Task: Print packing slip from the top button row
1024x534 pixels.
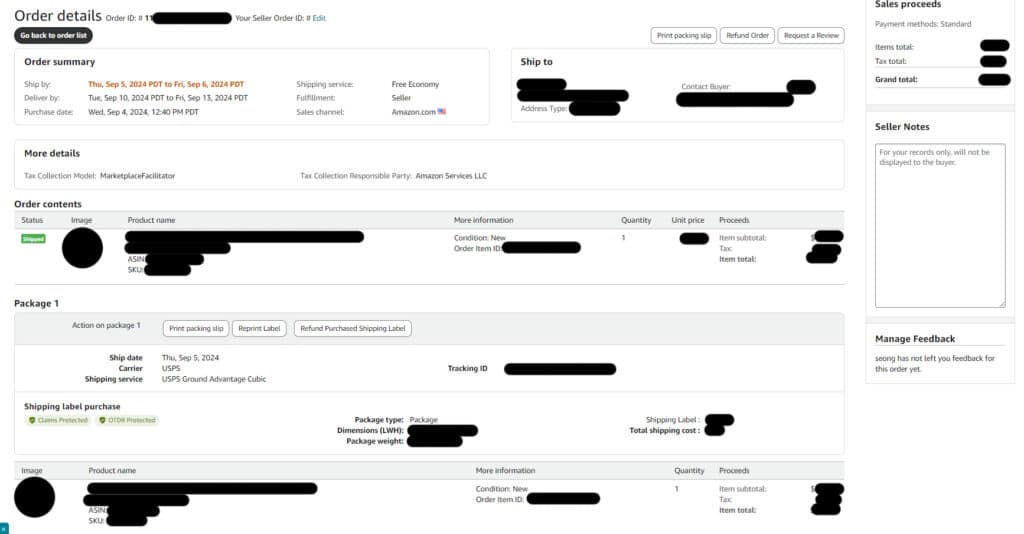Action: coord(684,35)
